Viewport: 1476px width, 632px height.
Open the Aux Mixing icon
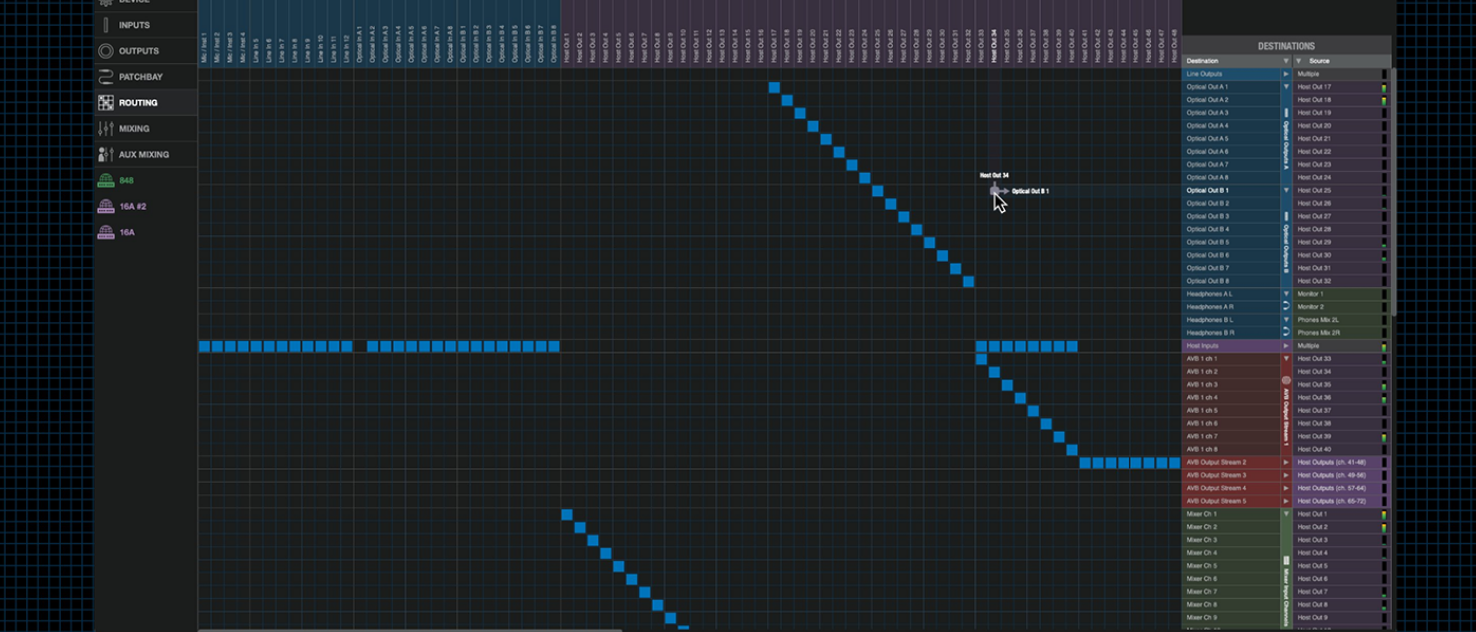click(x=106, y=155)
